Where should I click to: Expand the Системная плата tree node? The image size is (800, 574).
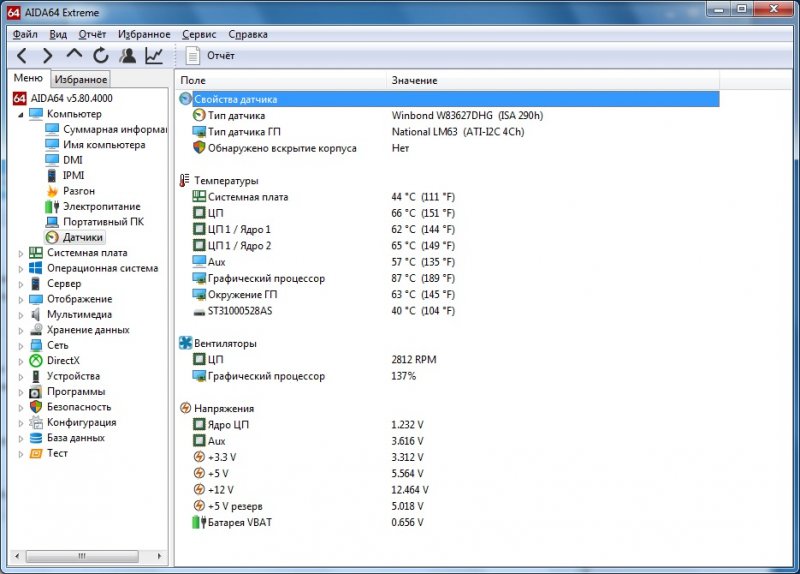pos(21,253)
